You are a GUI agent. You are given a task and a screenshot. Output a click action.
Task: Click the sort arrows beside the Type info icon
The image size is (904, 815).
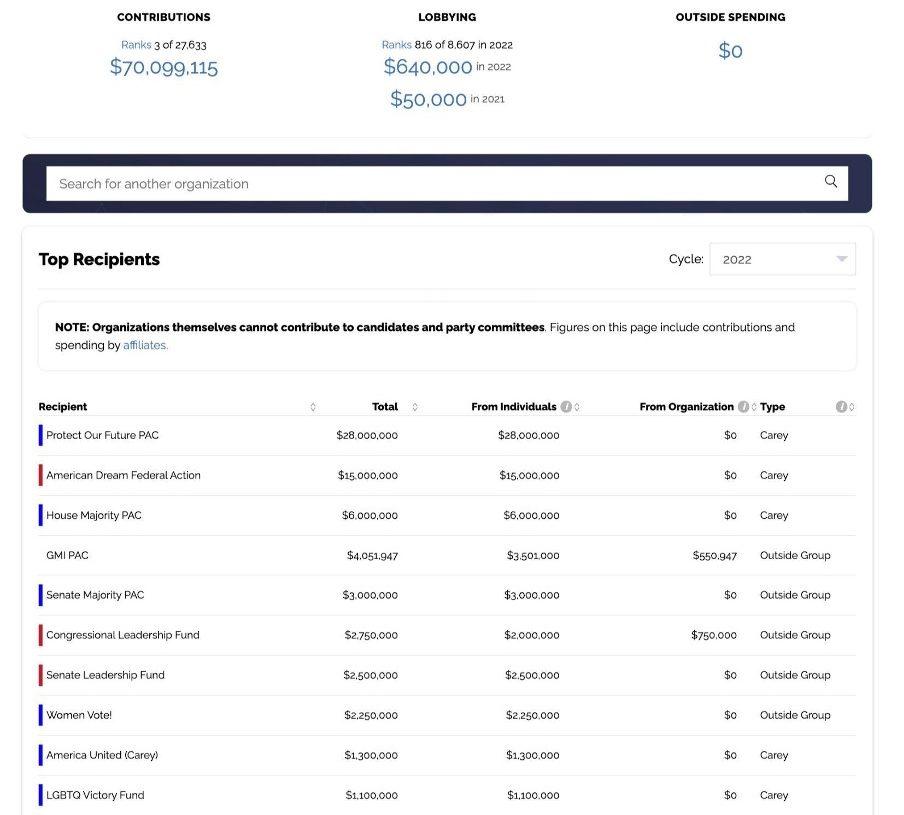[852, 407]
